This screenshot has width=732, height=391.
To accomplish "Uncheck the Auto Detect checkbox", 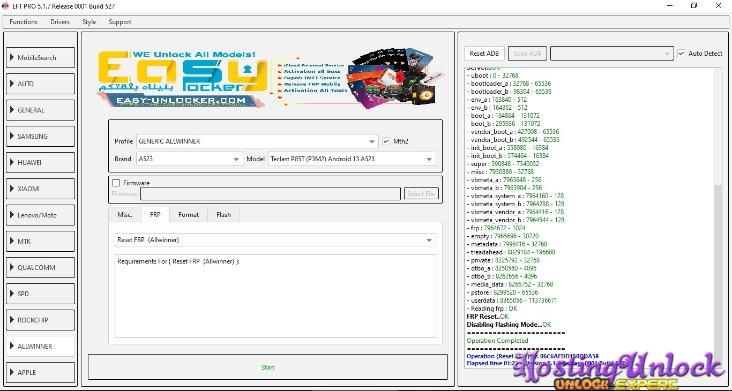I will pos(681,53).
